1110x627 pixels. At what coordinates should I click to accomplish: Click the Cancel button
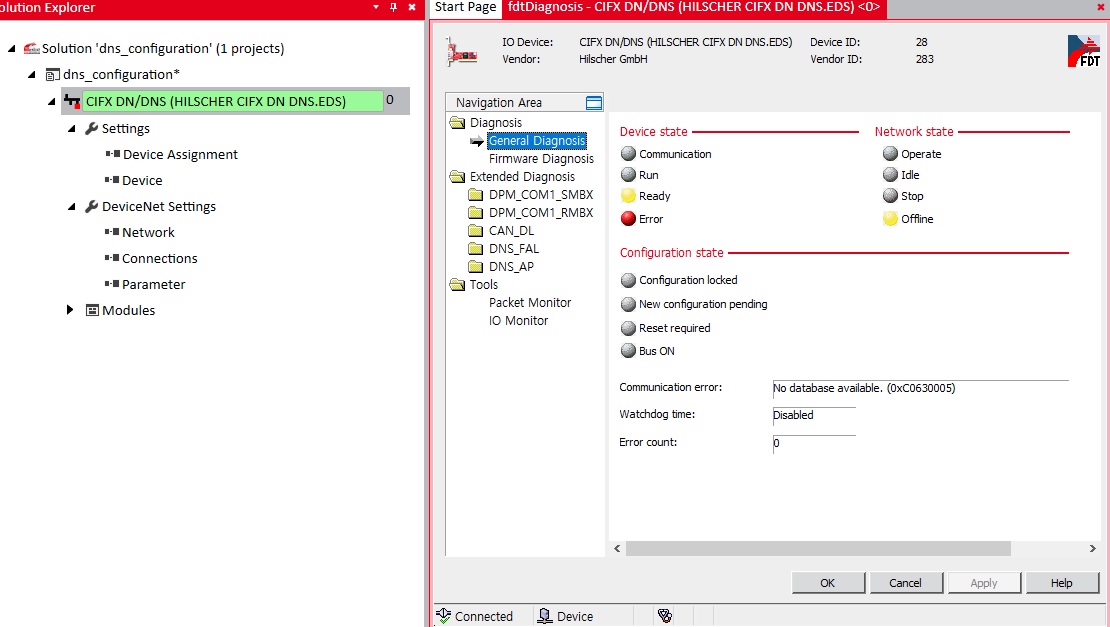pyautogui.click(x=905, y=582)
